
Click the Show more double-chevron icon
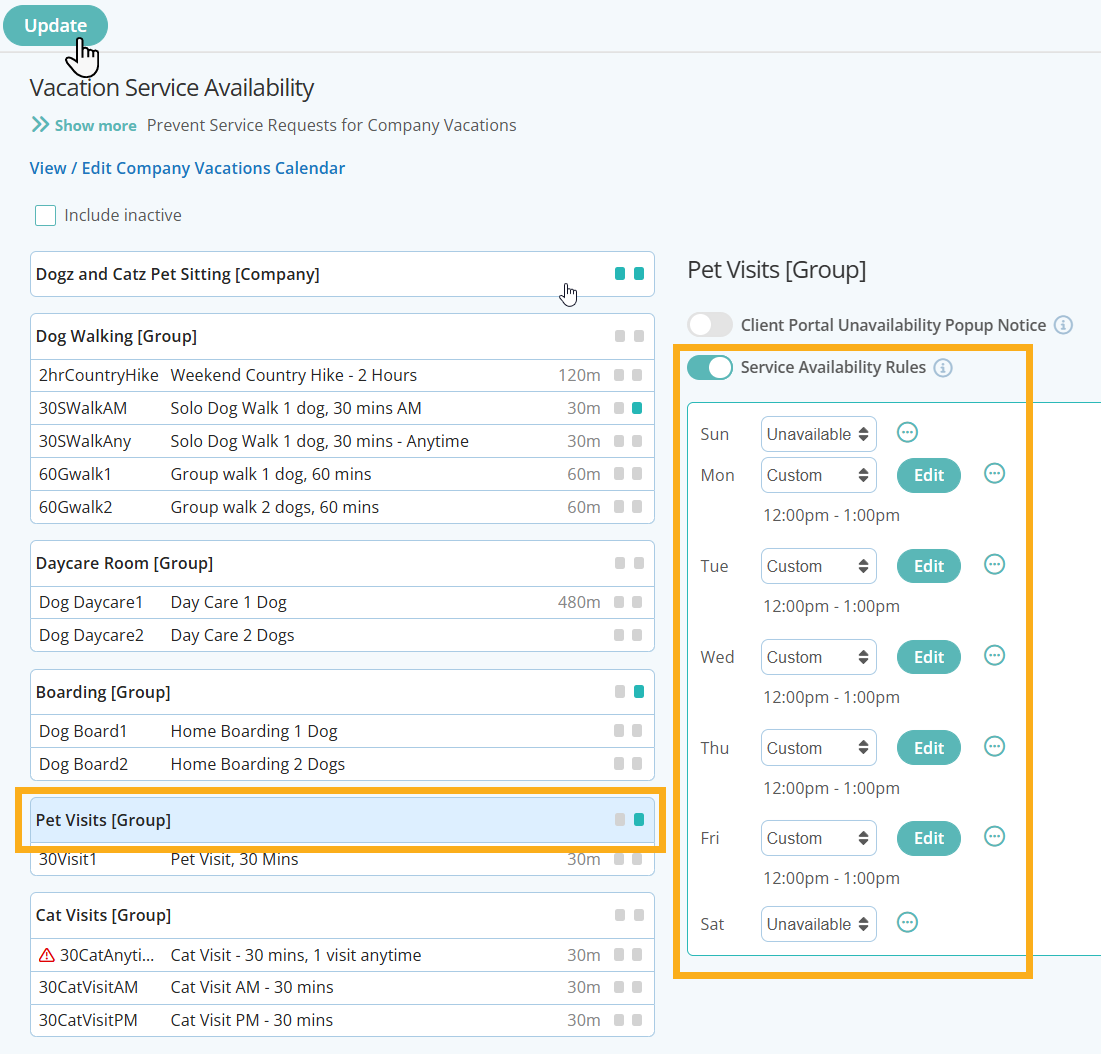[40, 125]
